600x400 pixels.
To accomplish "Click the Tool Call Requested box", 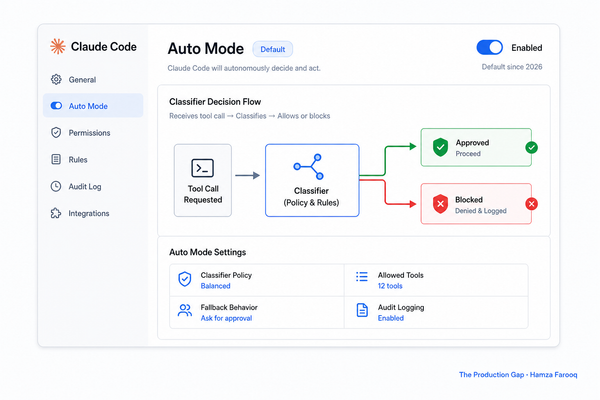I will click(x=203, y=180).
